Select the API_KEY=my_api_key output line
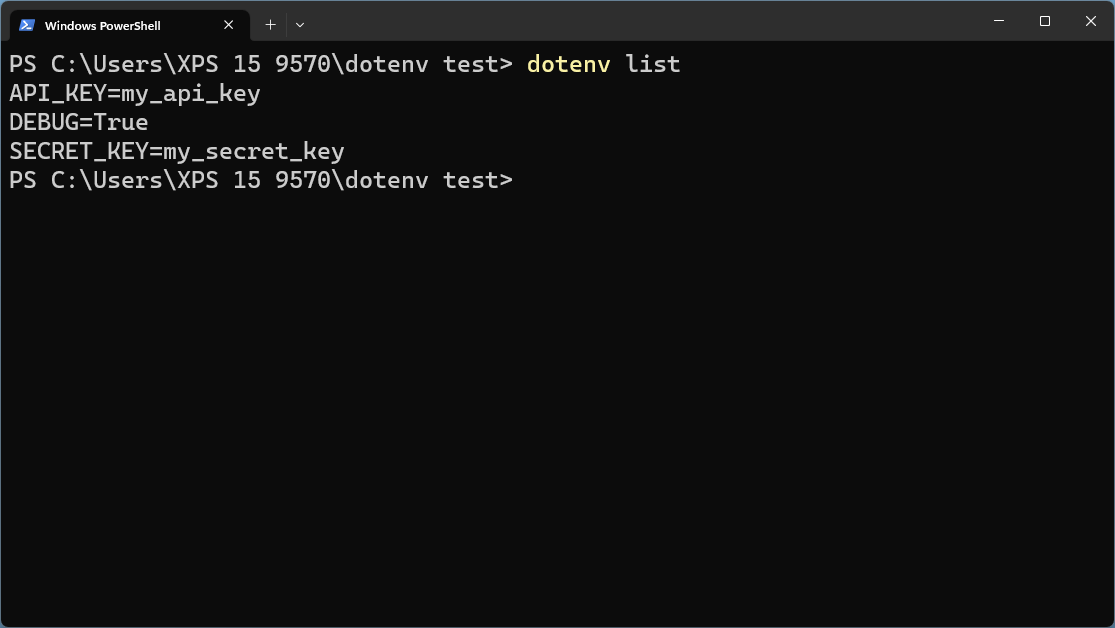 [x=134, y=93]
